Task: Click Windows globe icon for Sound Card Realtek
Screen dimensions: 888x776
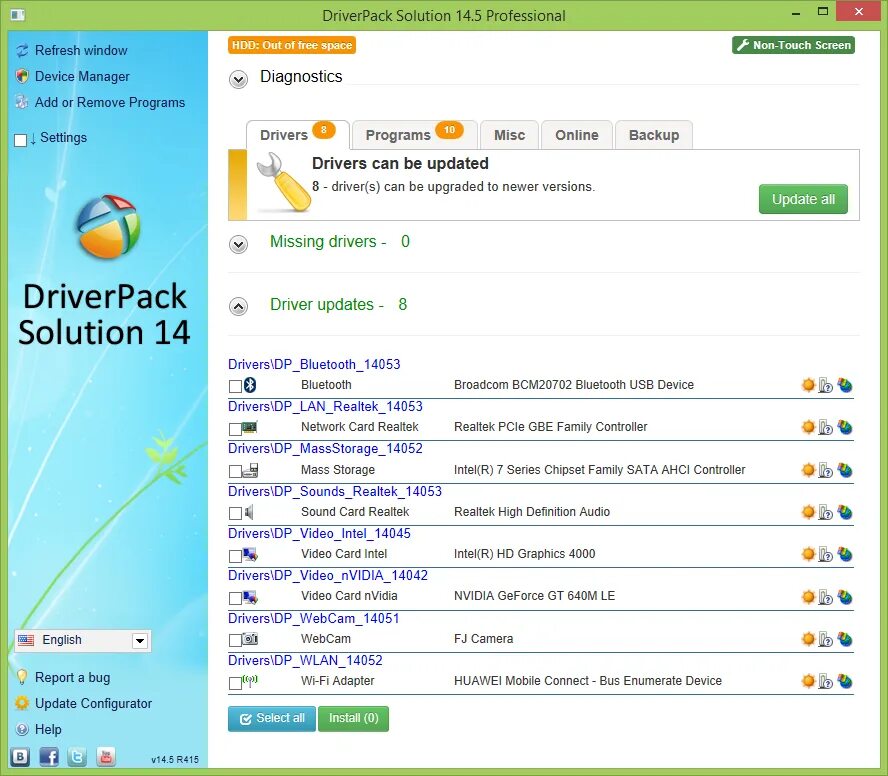Action: (x=845, y=512)
